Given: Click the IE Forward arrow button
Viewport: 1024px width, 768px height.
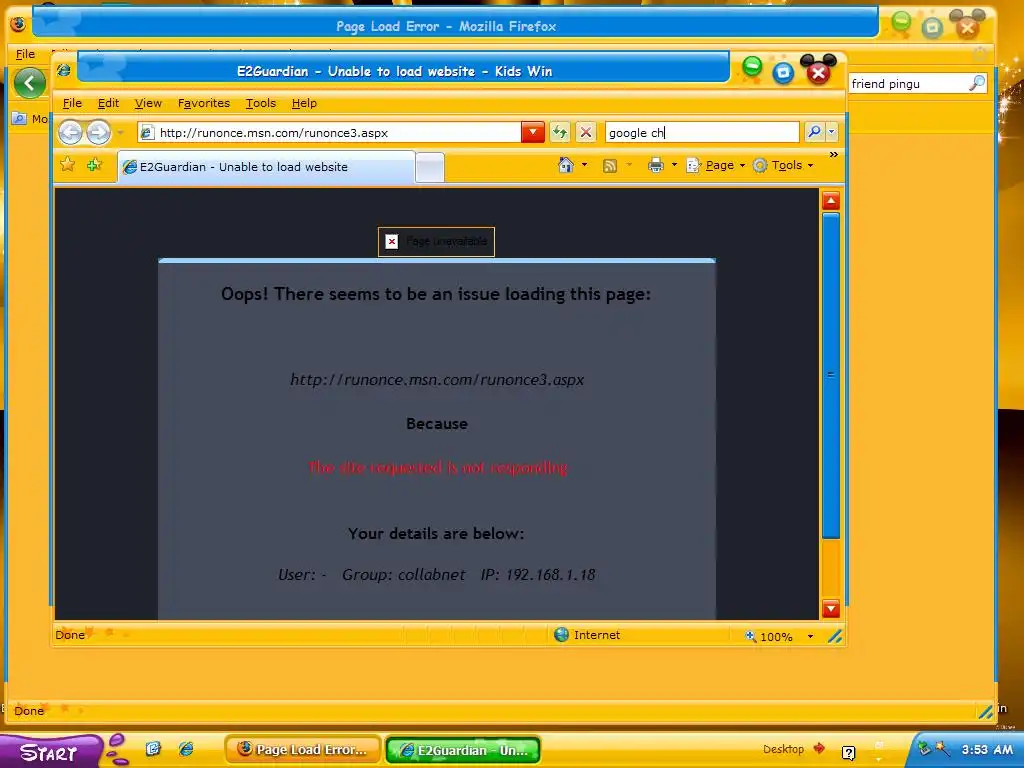Looking at the screenshot, I should (x=99, y=133).
